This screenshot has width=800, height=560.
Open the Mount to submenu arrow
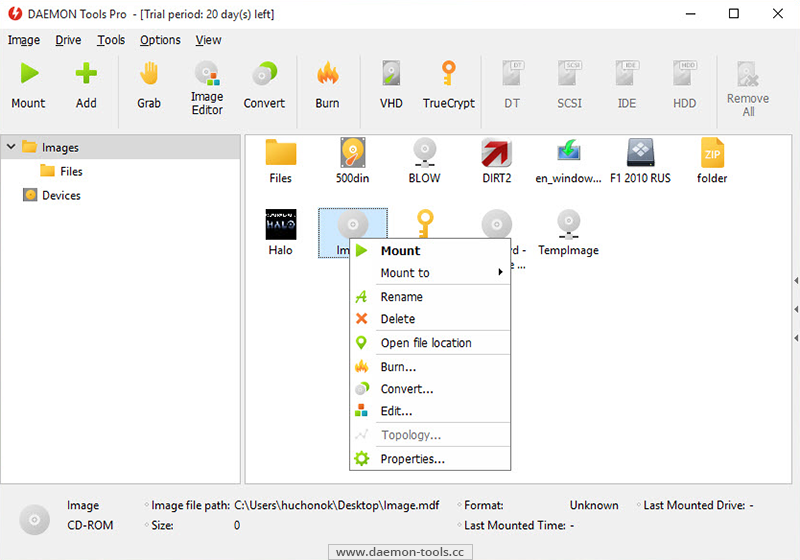coord(501,272)
